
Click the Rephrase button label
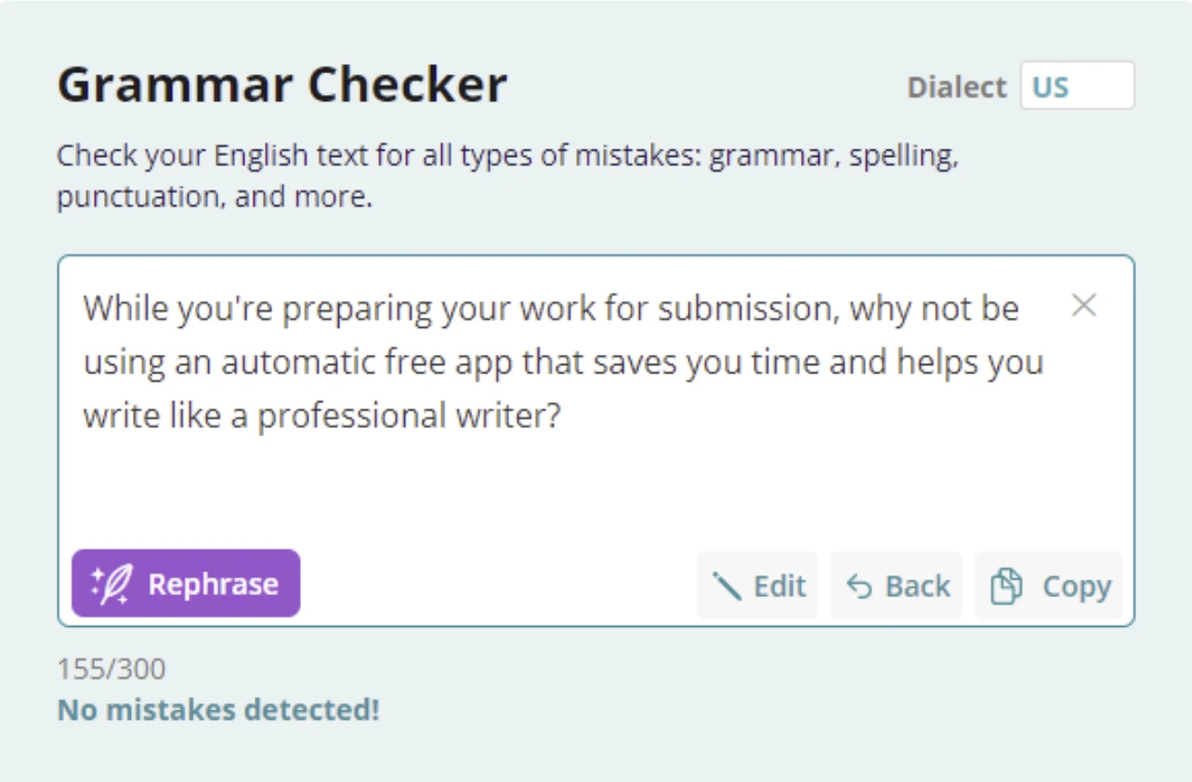214,584
